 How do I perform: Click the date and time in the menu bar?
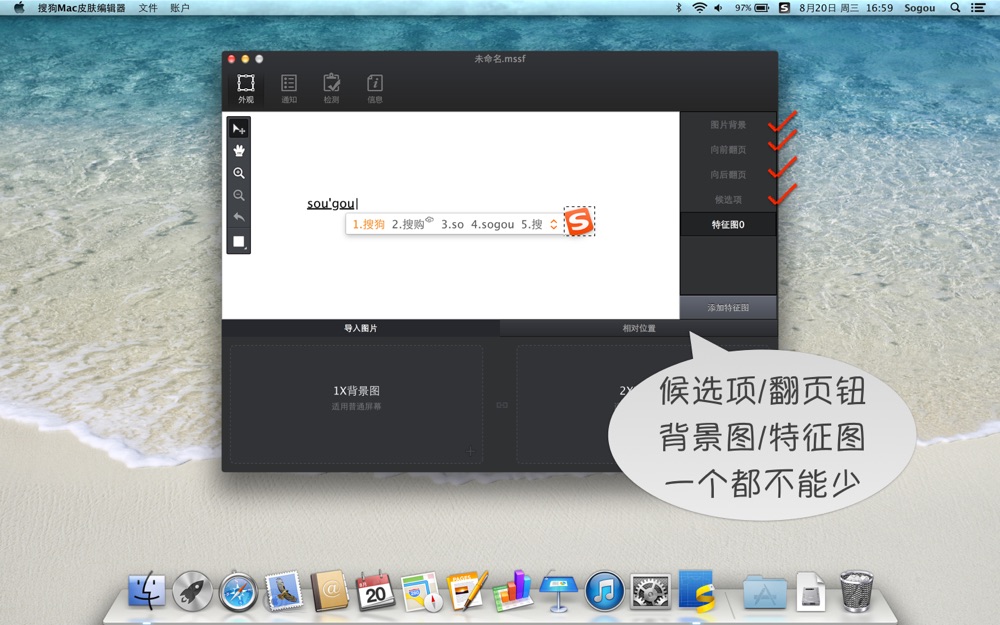pos(846,8)
